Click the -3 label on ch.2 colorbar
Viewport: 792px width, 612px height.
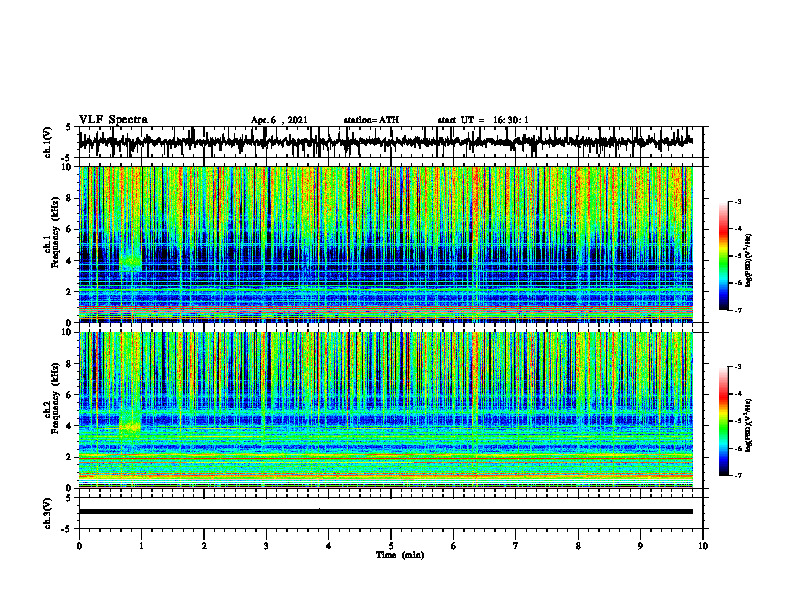737,367
